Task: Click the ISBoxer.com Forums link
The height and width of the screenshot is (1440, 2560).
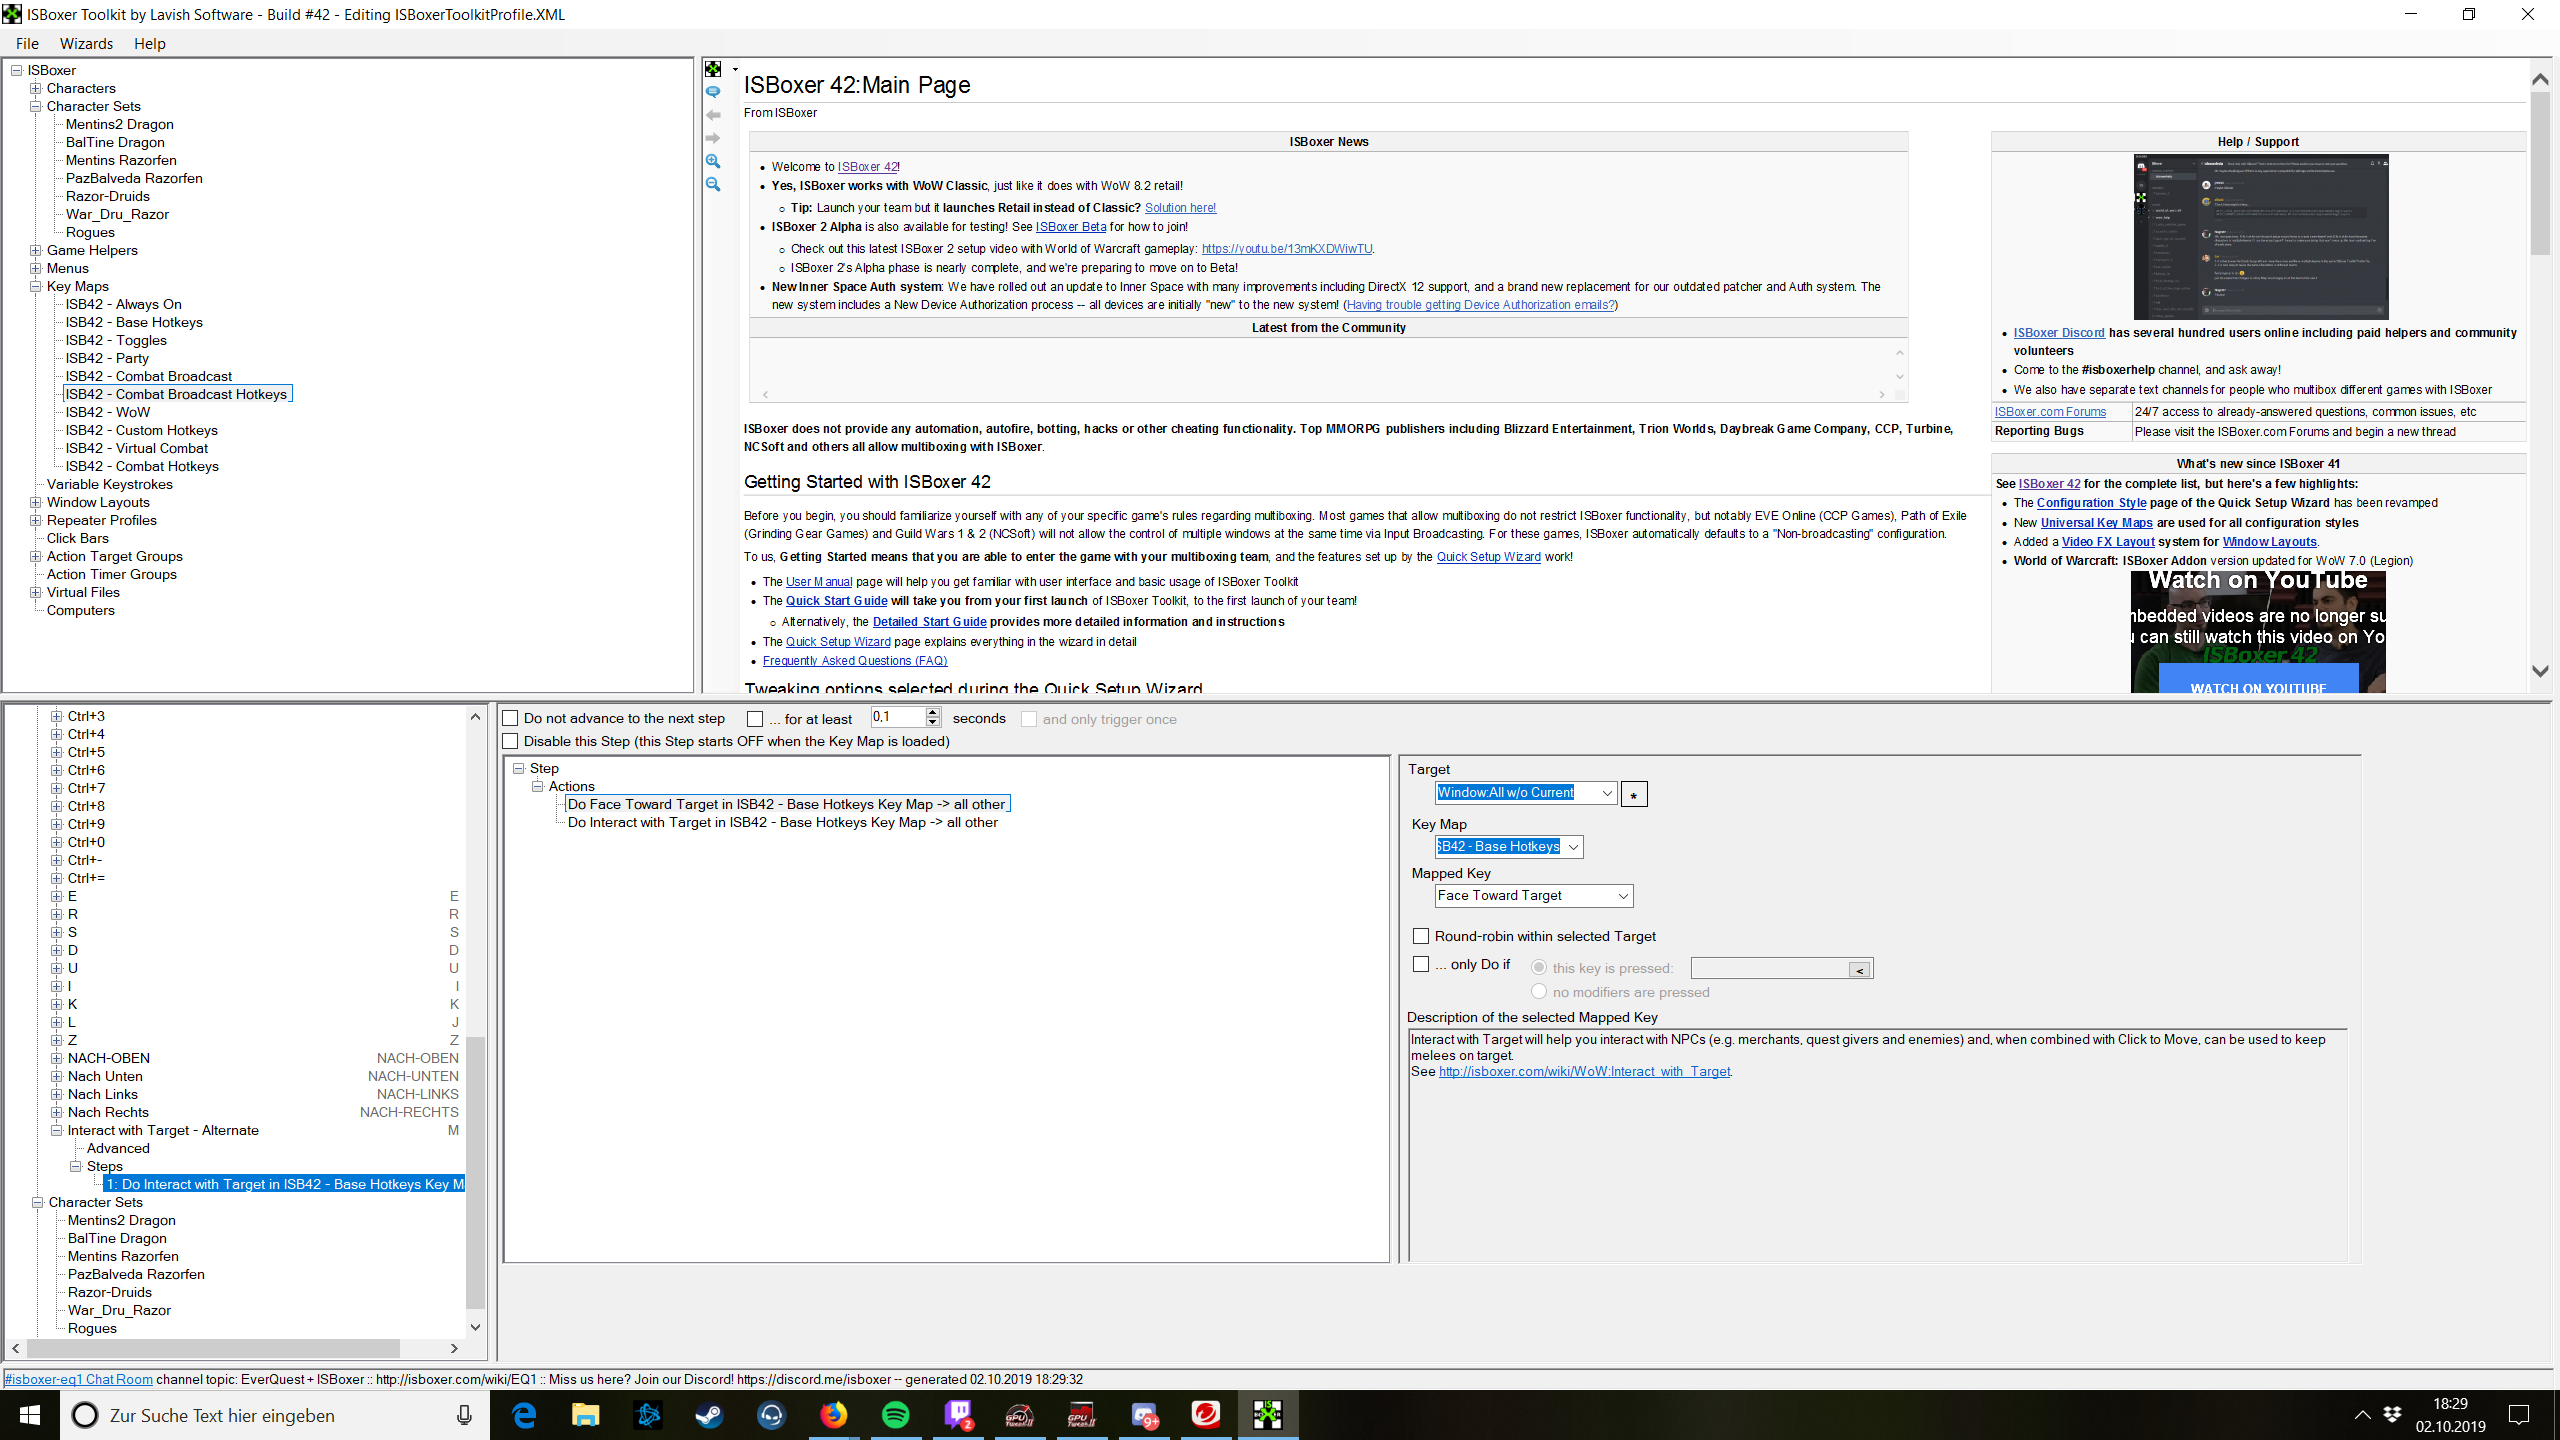Action: (2050, 412)
